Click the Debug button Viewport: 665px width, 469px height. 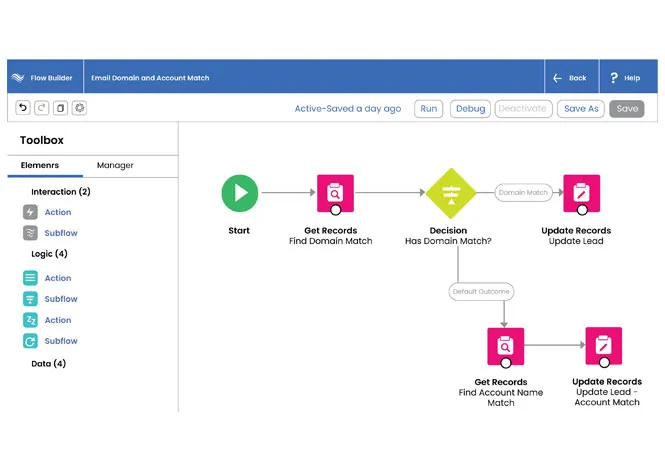pos(470,109)
